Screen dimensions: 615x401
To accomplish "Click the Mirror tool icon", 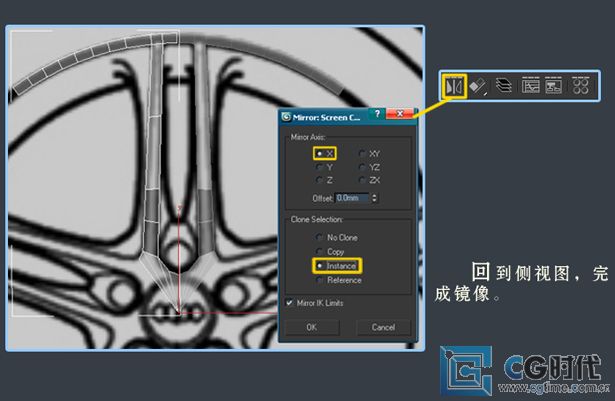I will 454,87.
